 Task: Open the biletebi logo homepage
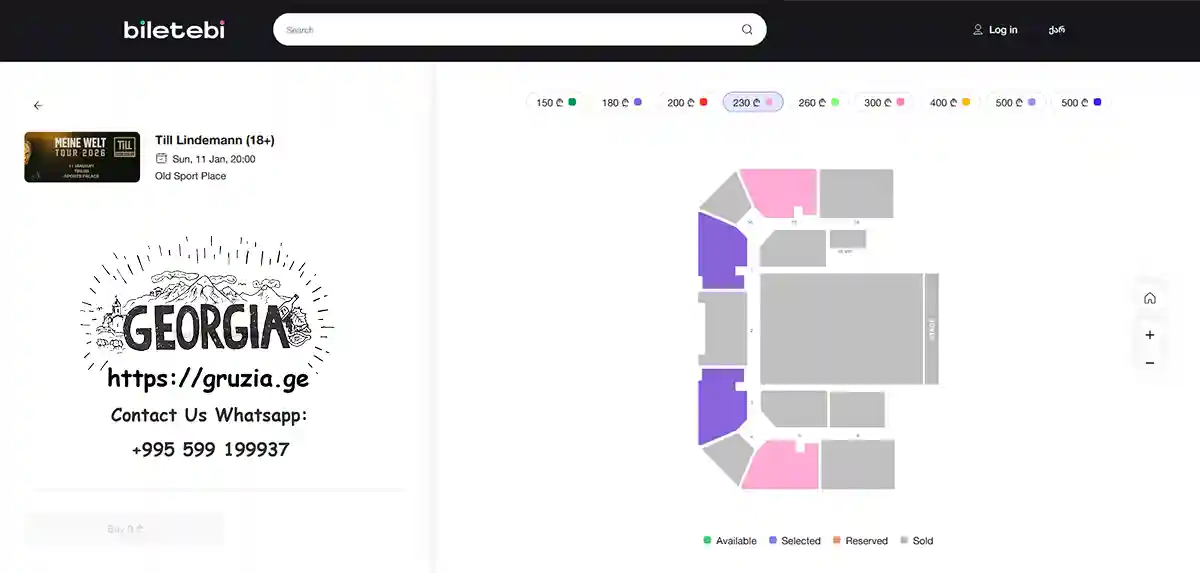click(174, 30)
